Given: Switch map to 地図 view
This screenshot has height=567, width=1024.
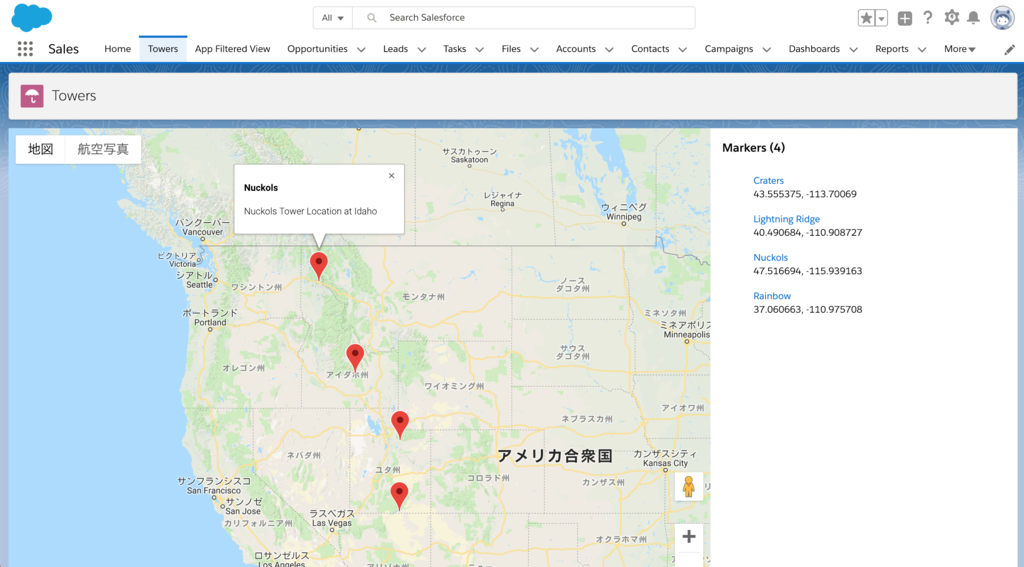Looking at the screenshot, I should (40, 150).
